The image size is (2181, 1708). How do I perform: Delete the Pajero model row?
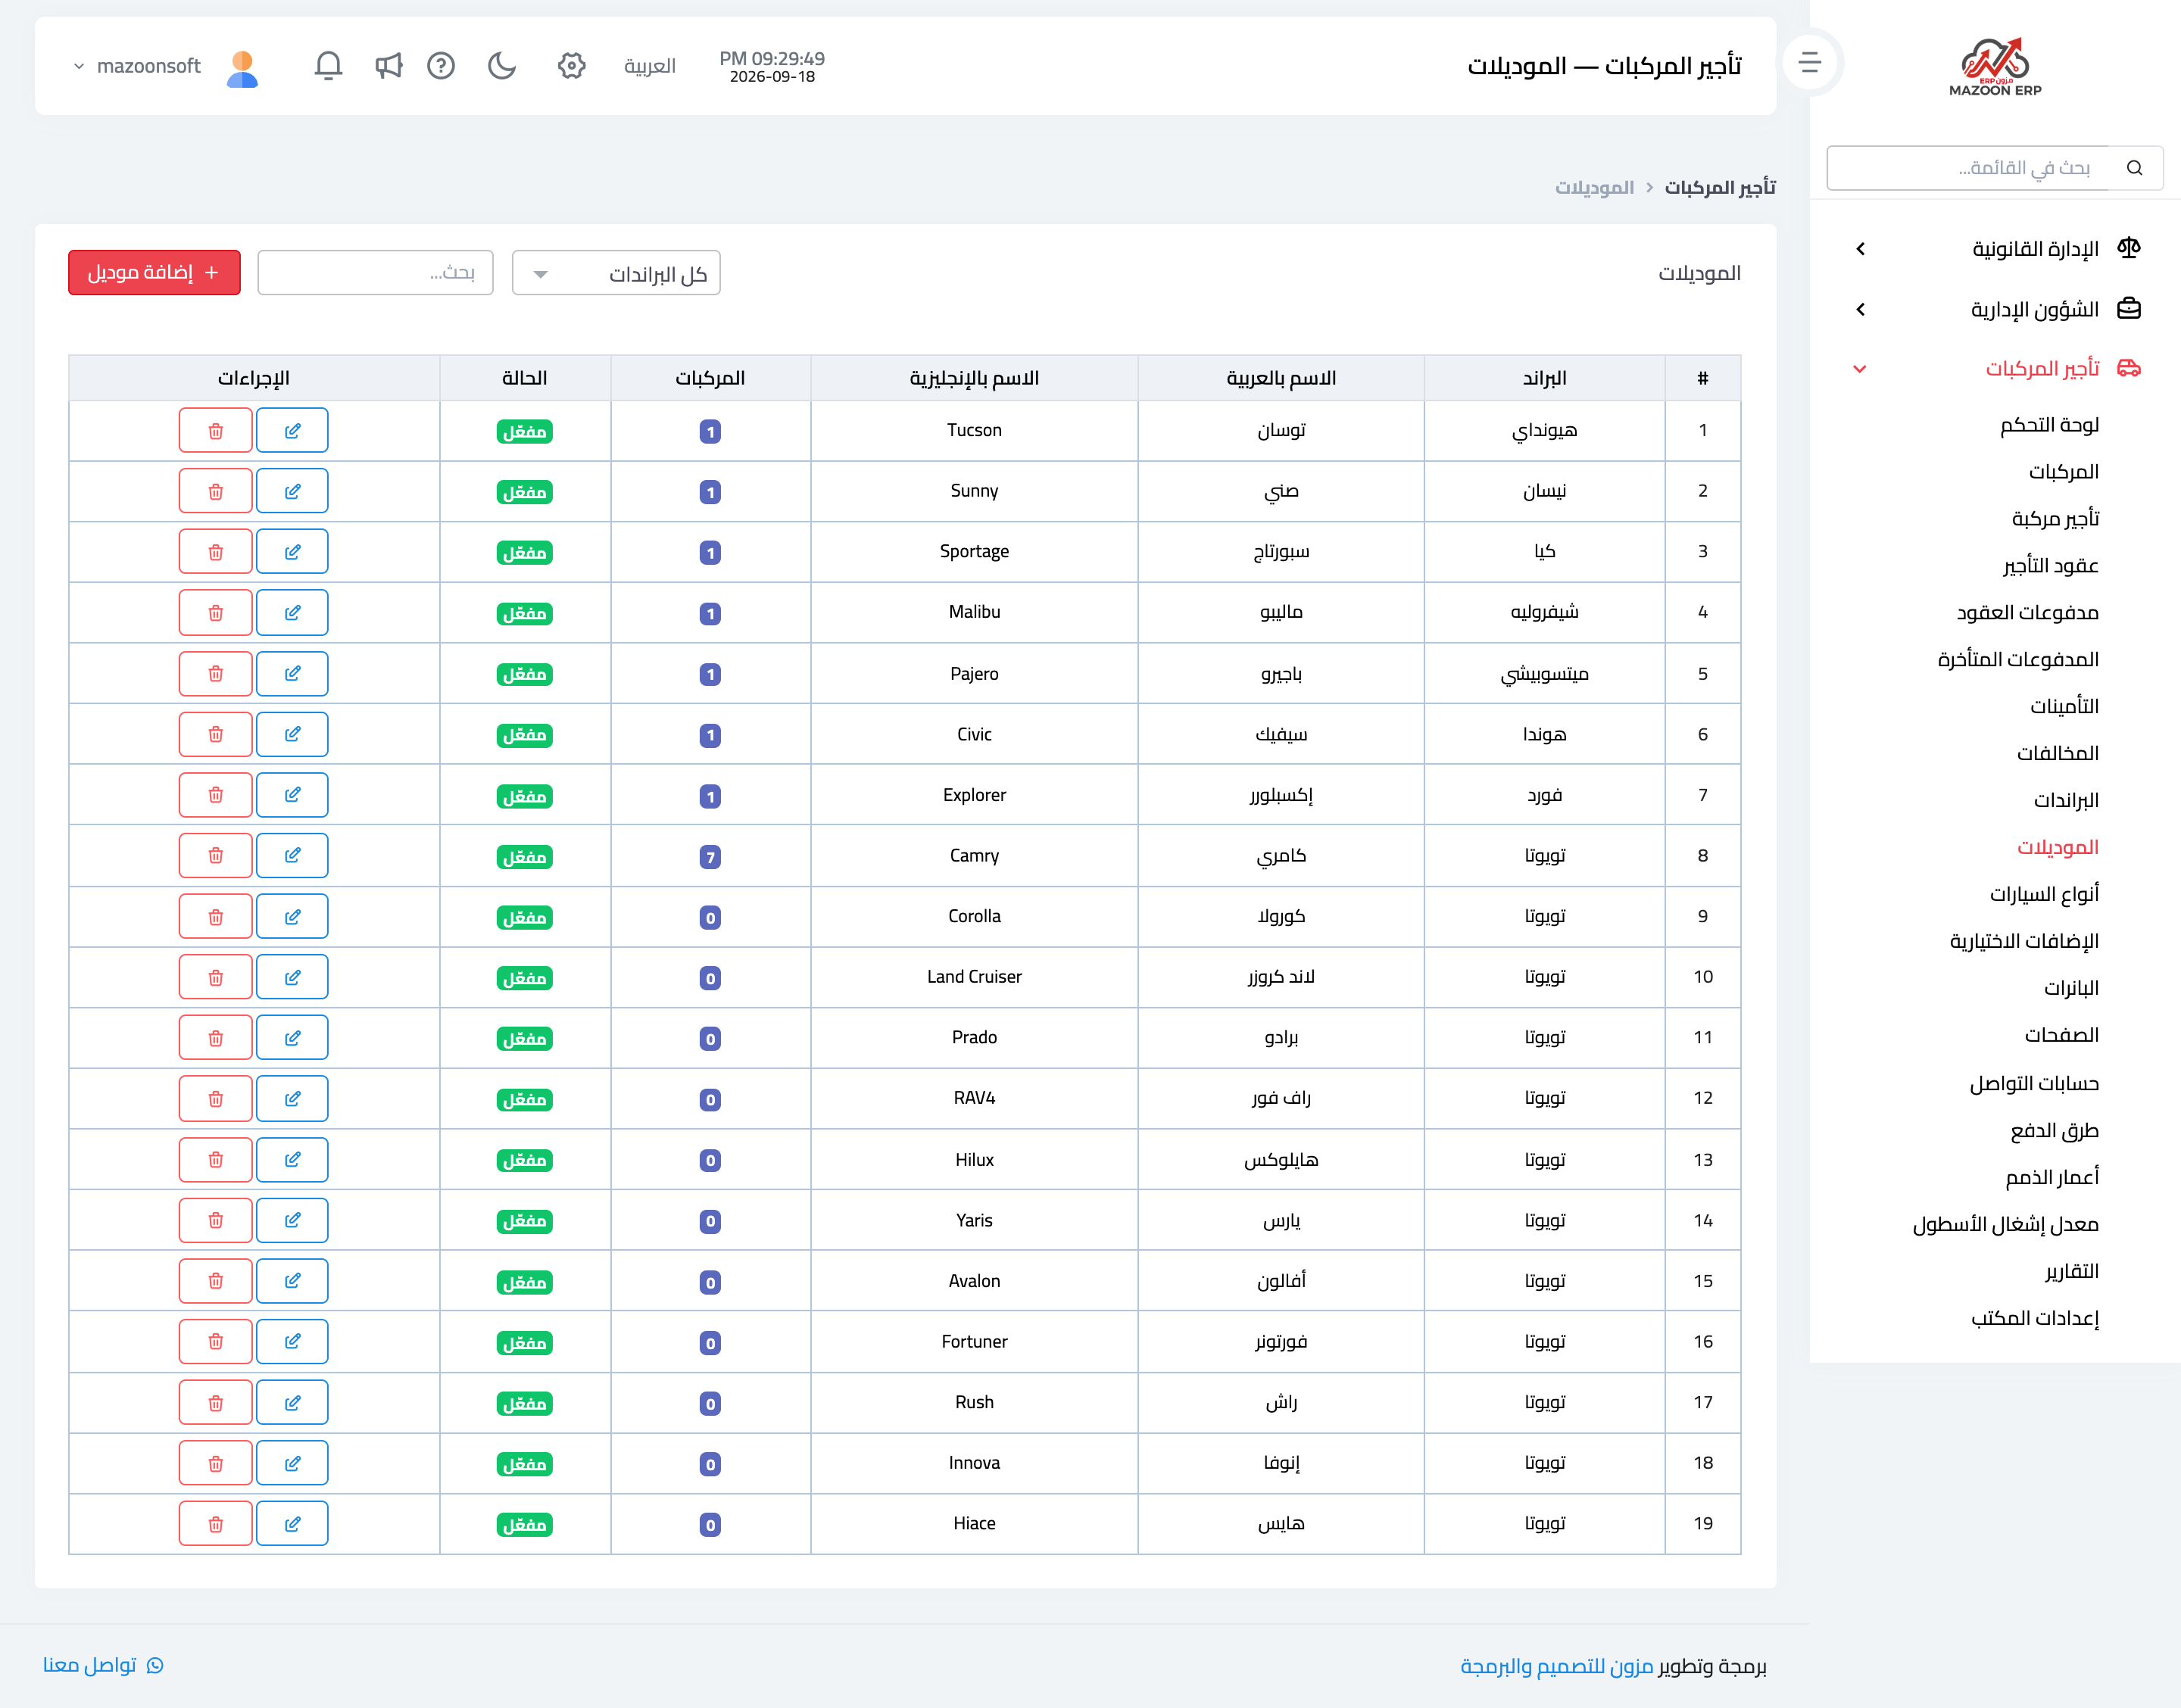pyautogui.click(x=215, y=674)
